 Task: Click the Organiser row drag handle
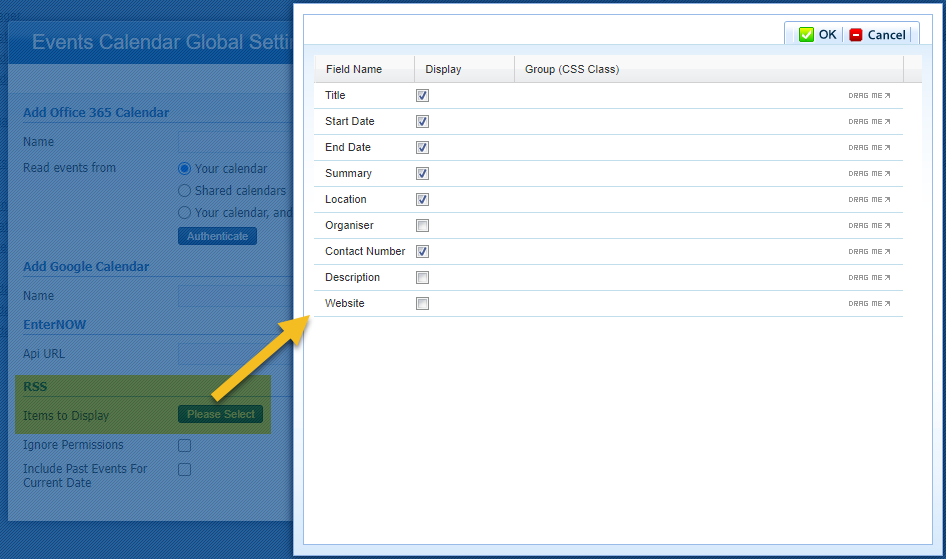[869, 225]
